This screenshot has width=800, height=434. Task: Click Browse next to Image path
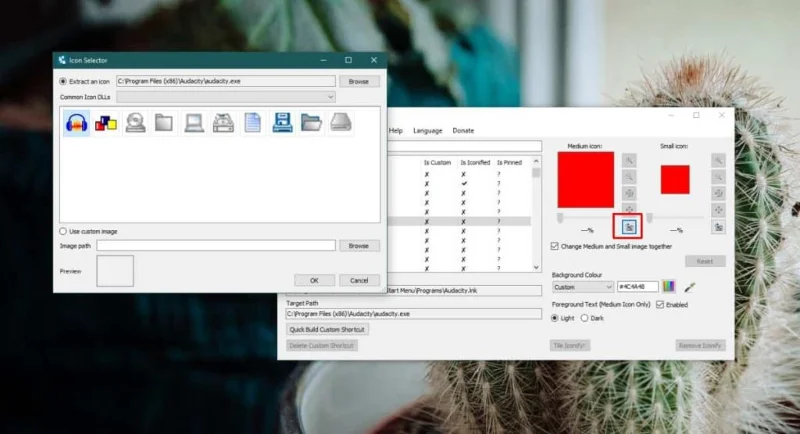[x=359, y=246]
